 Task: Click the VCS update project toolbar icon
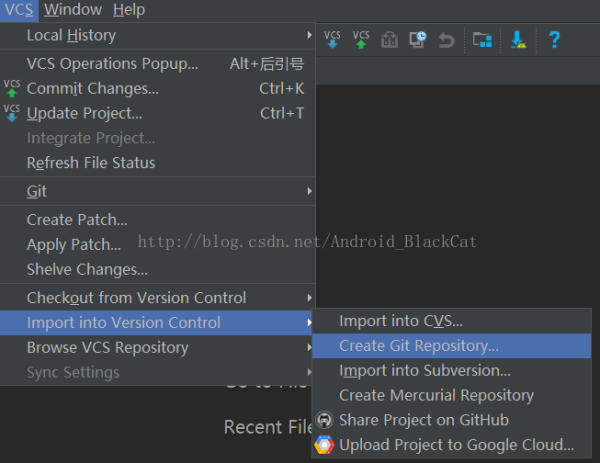point(333,39)
